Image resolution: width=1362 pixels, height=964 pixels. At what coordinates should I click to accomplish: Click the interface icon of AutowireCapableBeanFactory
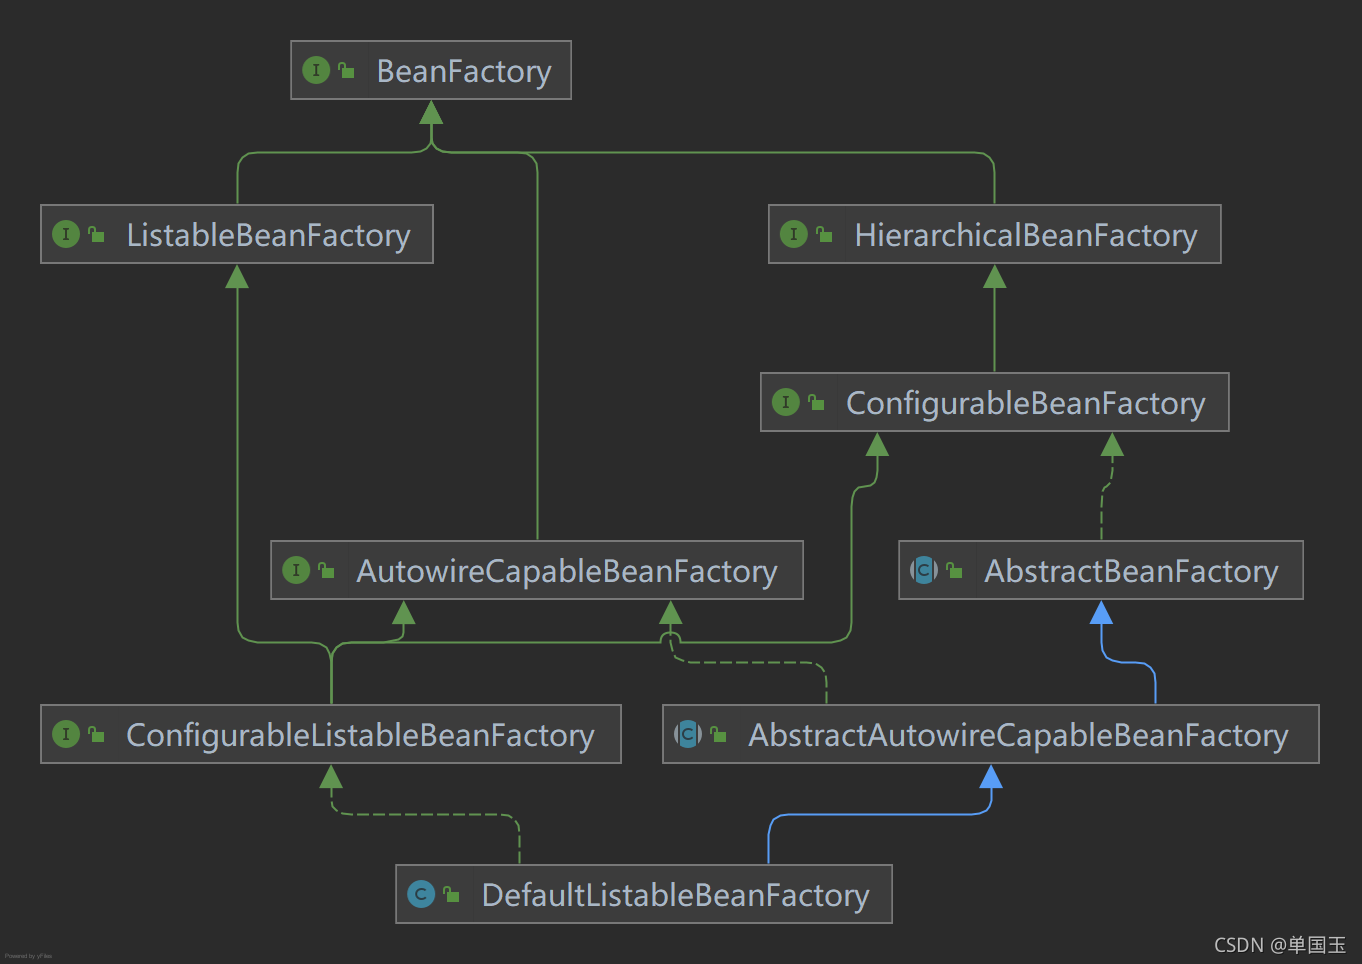tap(296, 570)
